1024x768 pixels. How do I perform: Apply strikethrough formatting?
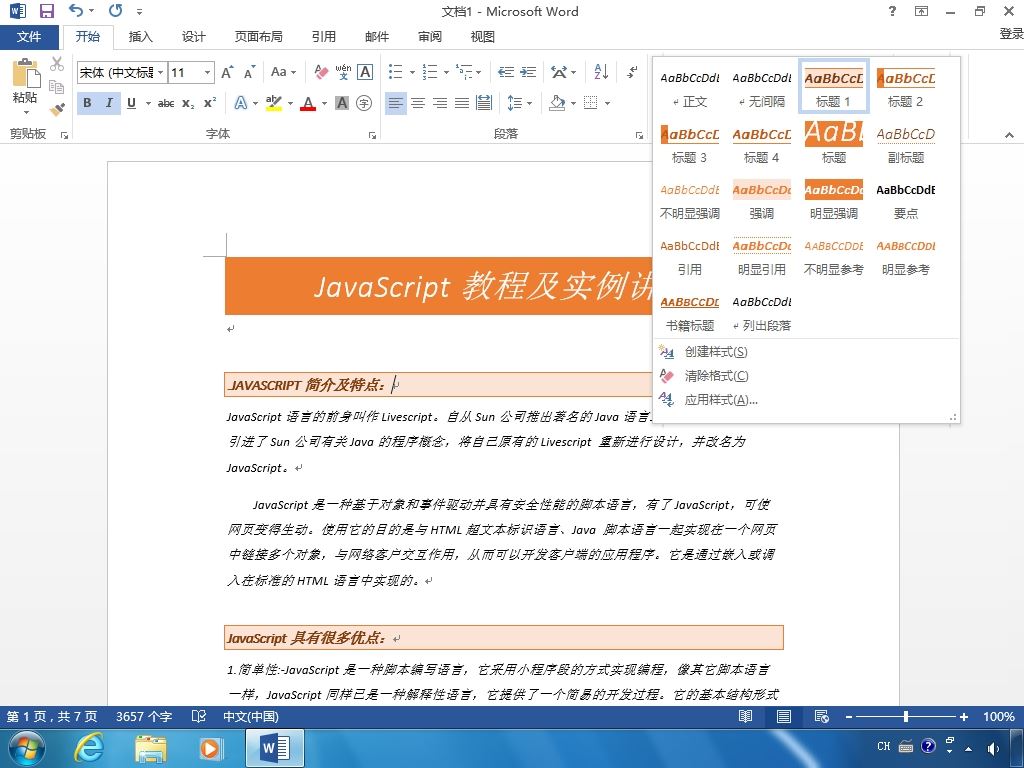click(x=166, y=103)
